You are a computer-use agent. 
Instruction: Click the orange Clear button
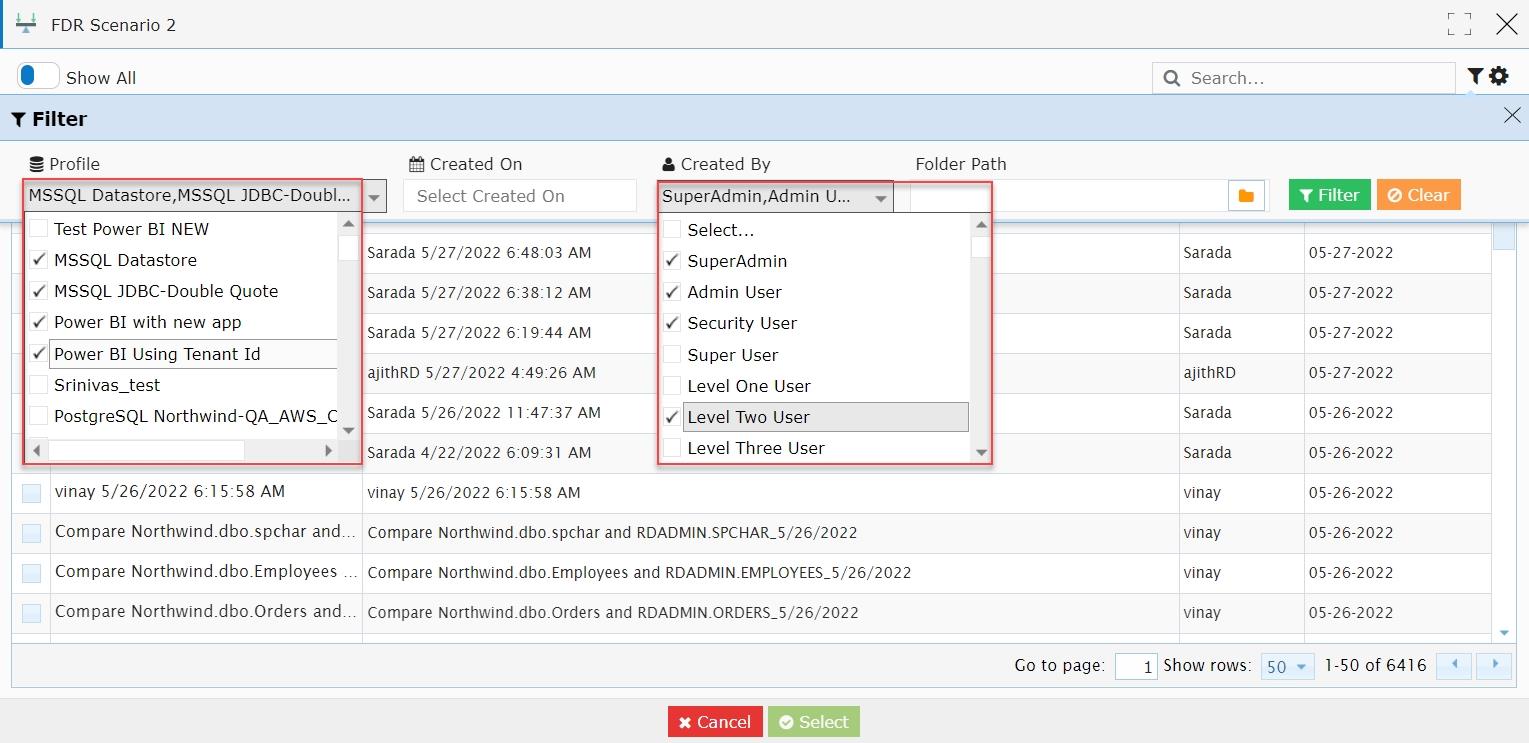1418,195
